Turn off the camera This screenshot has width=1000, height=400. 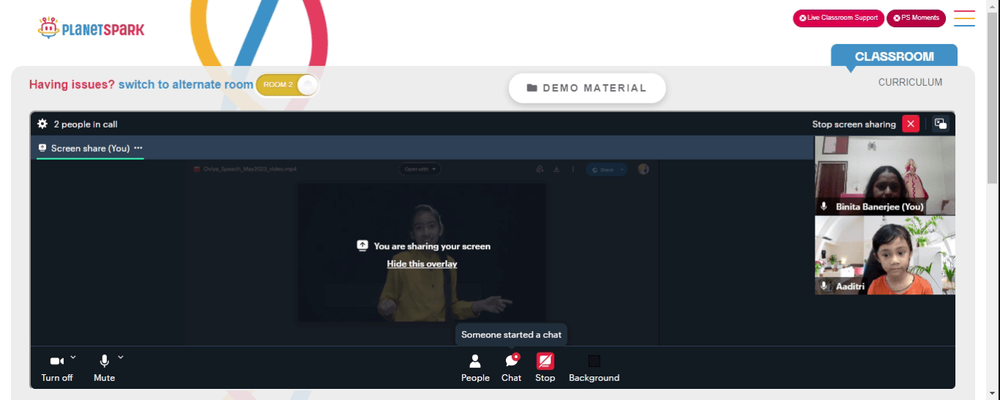click(x=57, y=368)
